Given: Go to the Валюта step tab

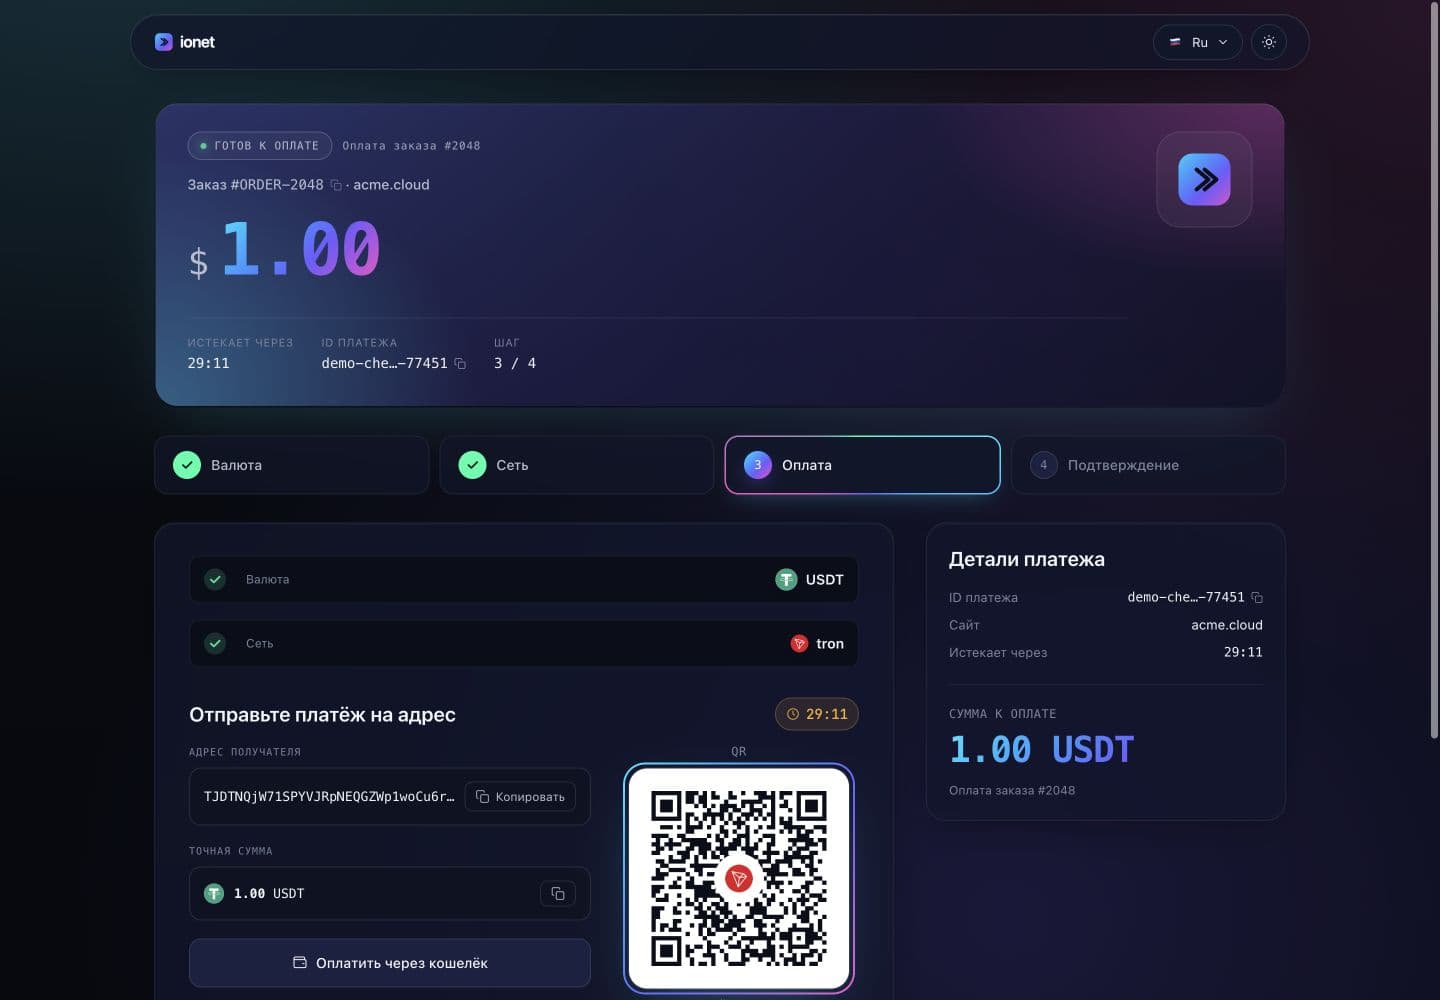Looking at the screenshot, I should [292, 465].
